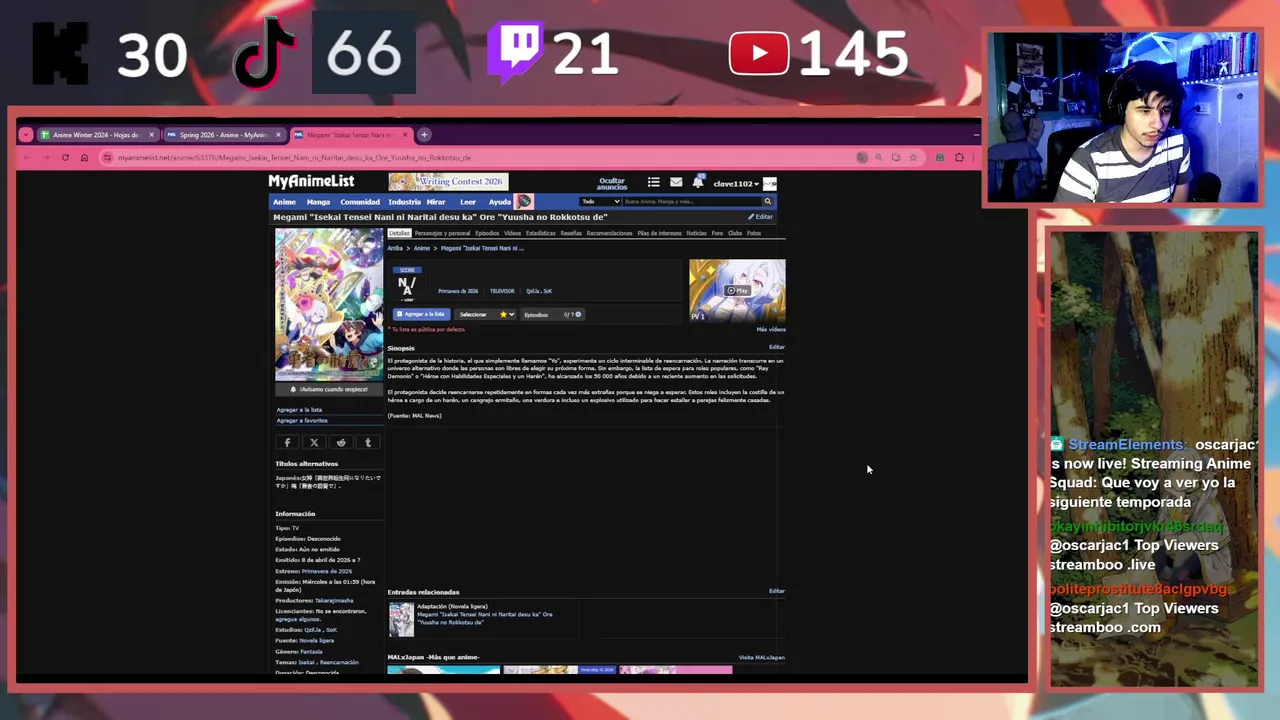Viewport: 1280px width, 720px height.
Task: Click the MyAnimeList logo
Action: coord(311,181)
